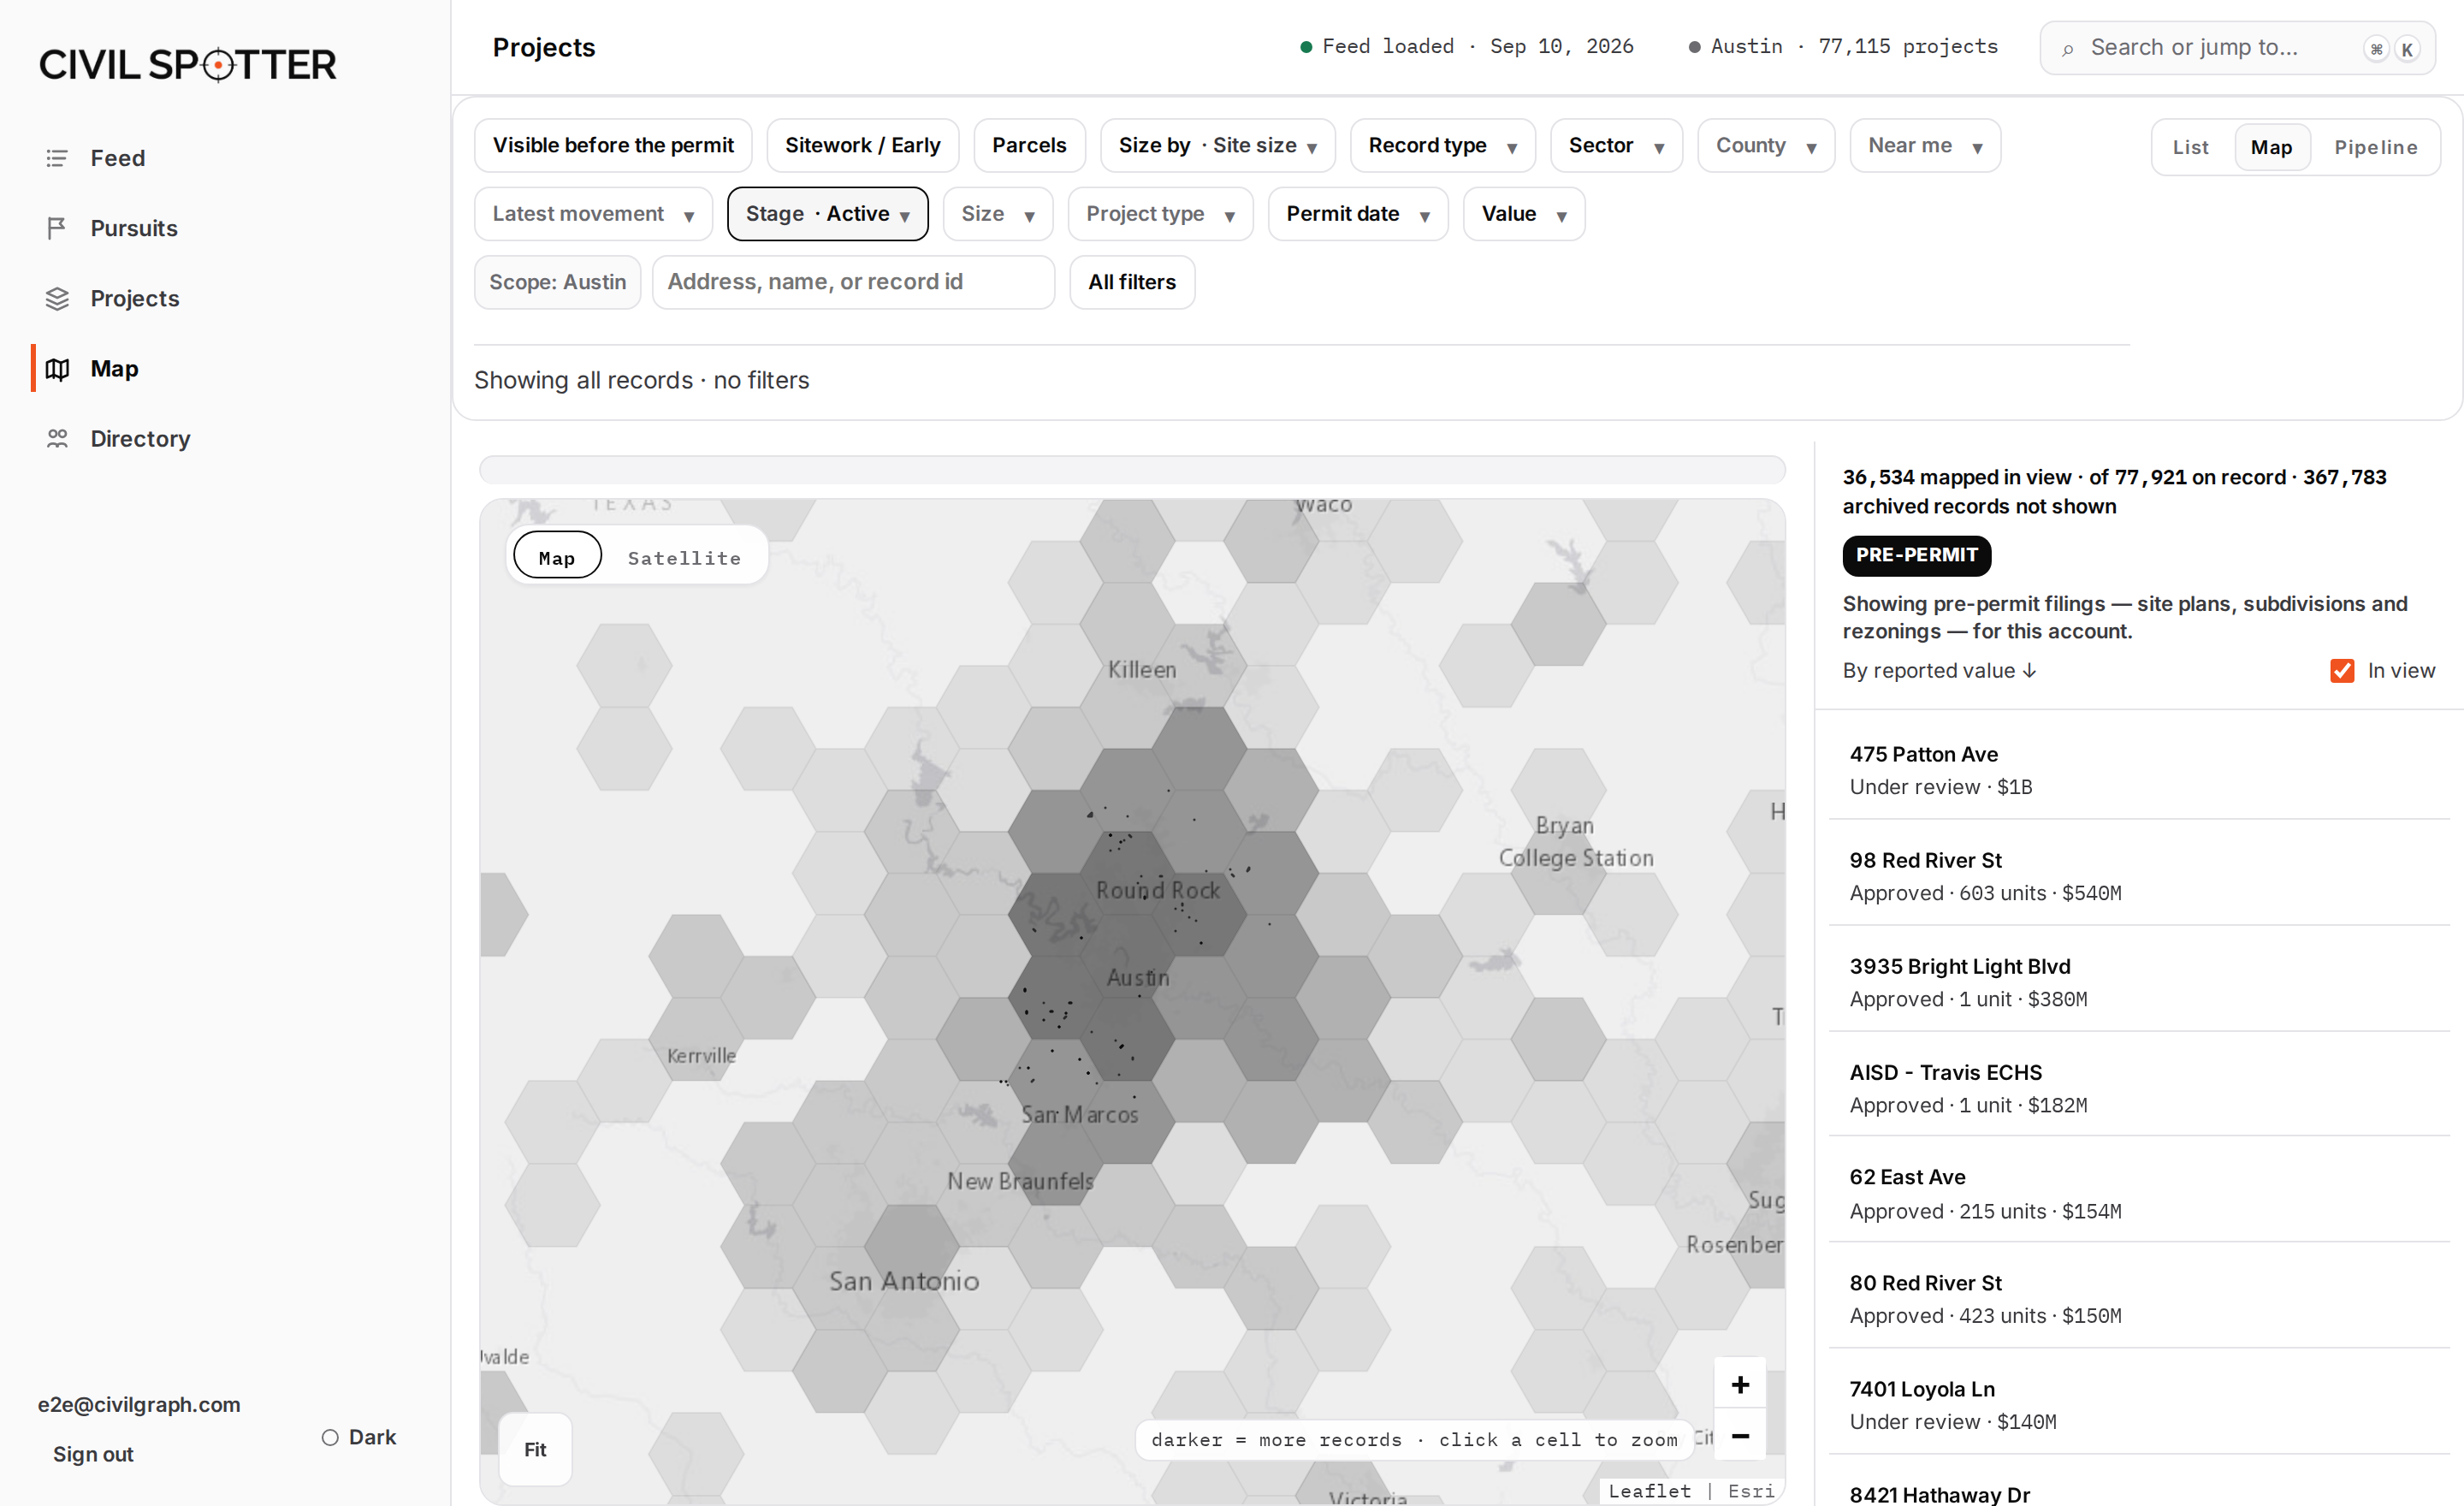Screen dimensions: 2464x1506
Task: Click the Projects layers icon
Action: 57,298
